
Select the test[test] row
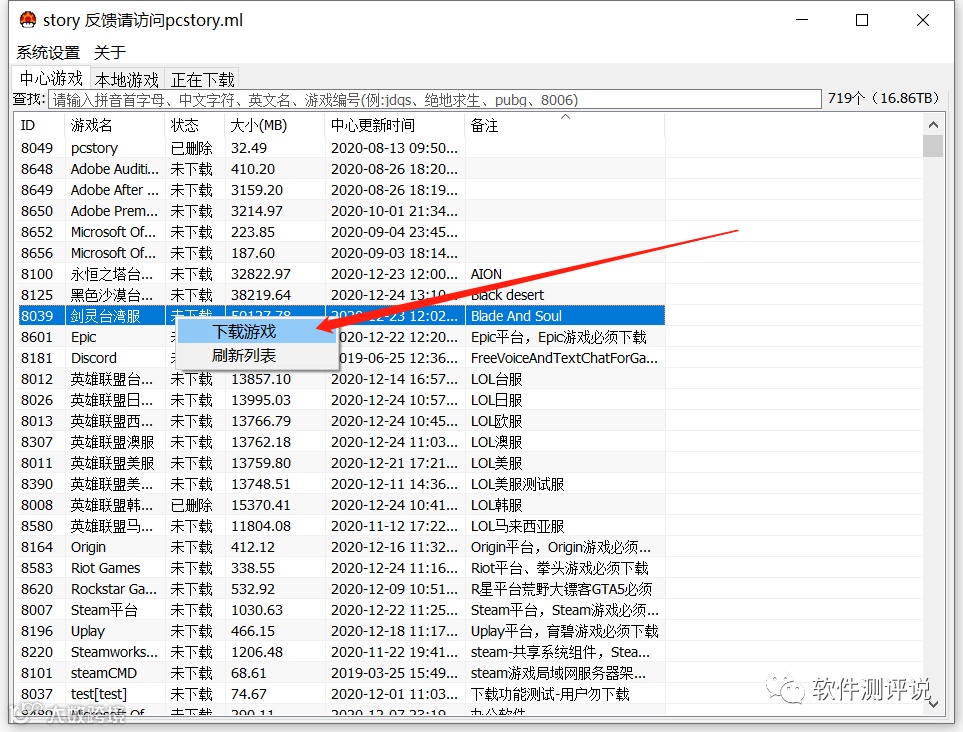[341, 694]
